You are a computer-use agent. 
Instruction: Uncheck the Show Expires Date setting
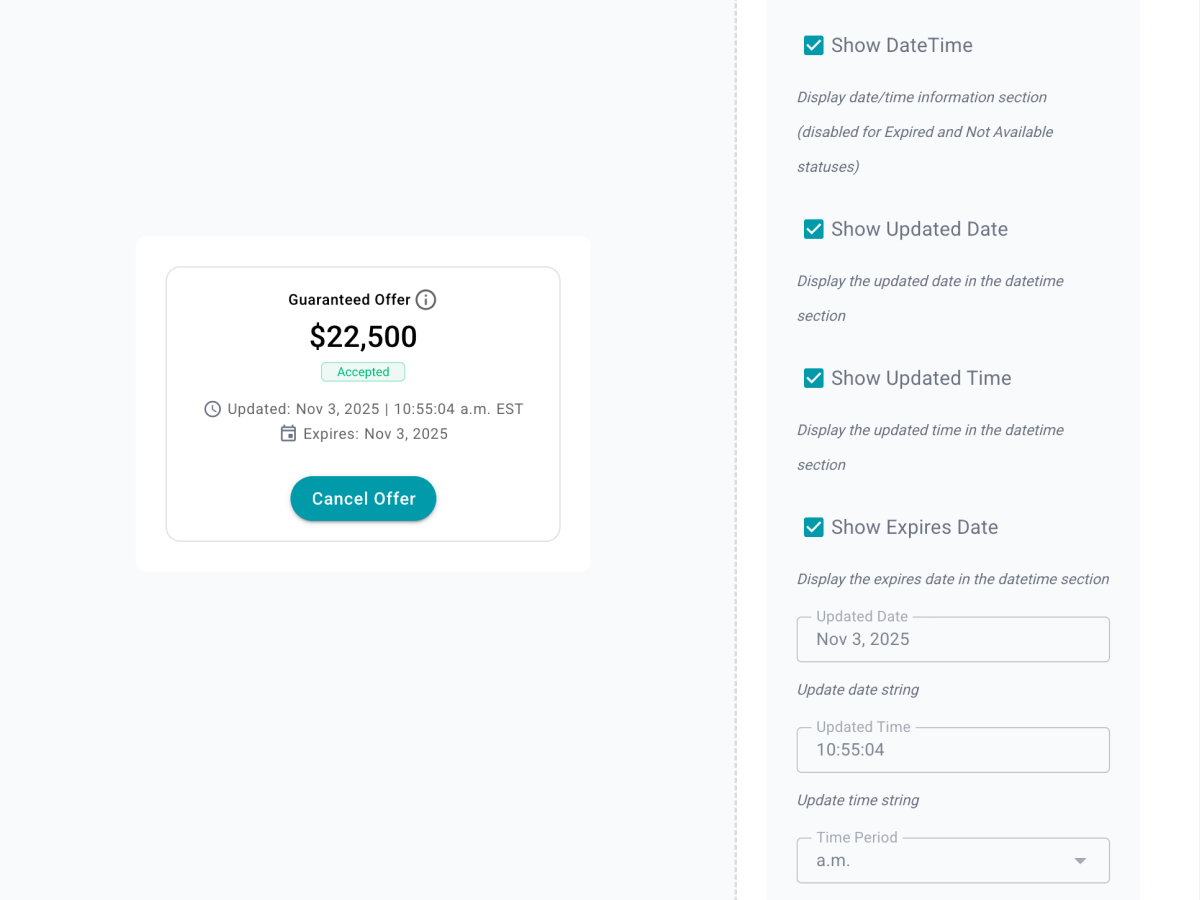click(x=813, y=527)
